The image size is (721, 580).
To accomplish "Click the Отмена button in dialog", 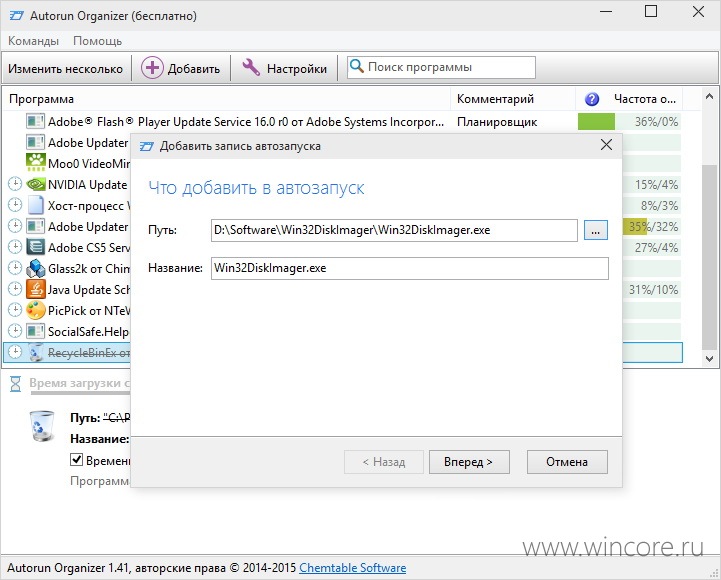I will [567, 462].
